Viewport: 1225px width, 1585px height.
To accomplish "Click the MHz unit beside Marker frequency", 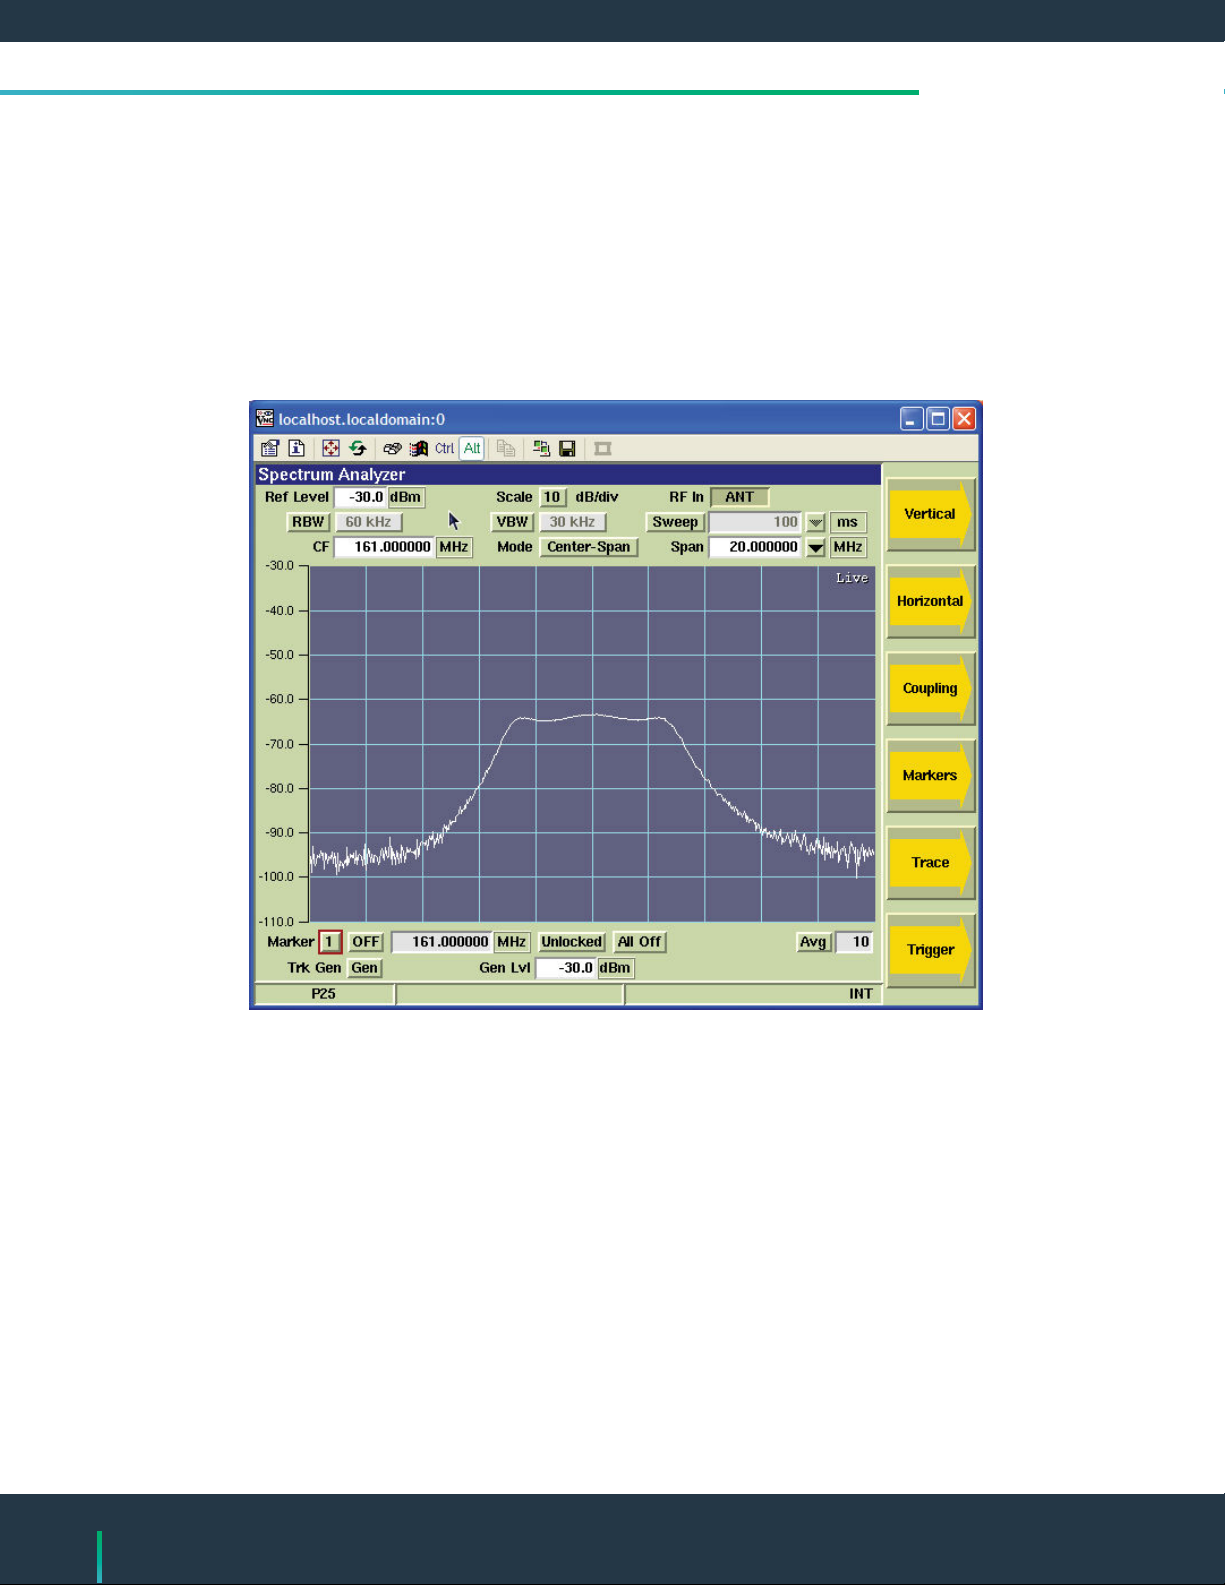I will click(x=512, y=942).
